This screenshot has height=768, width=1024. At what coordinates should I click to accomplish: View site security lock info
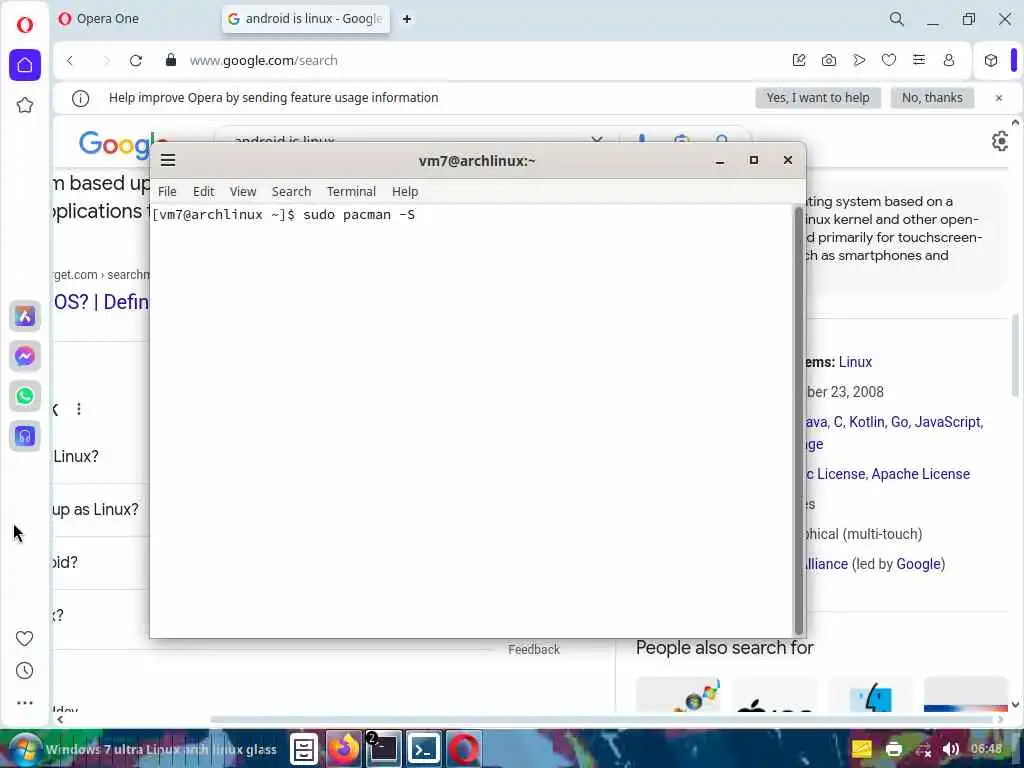coord(170,60)
